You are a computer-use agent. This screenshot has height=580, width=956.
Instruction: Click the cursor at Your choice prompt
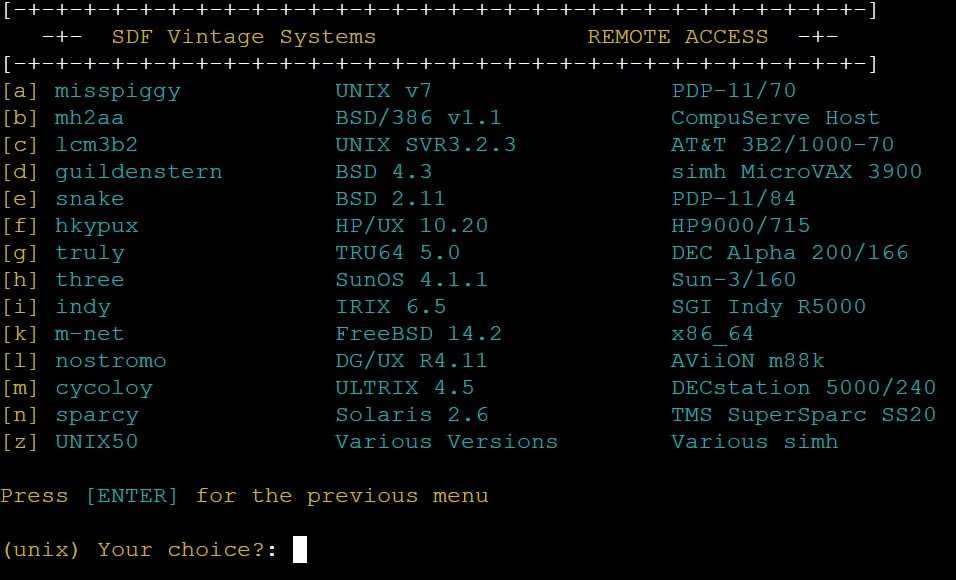click(x=300, y=550)
